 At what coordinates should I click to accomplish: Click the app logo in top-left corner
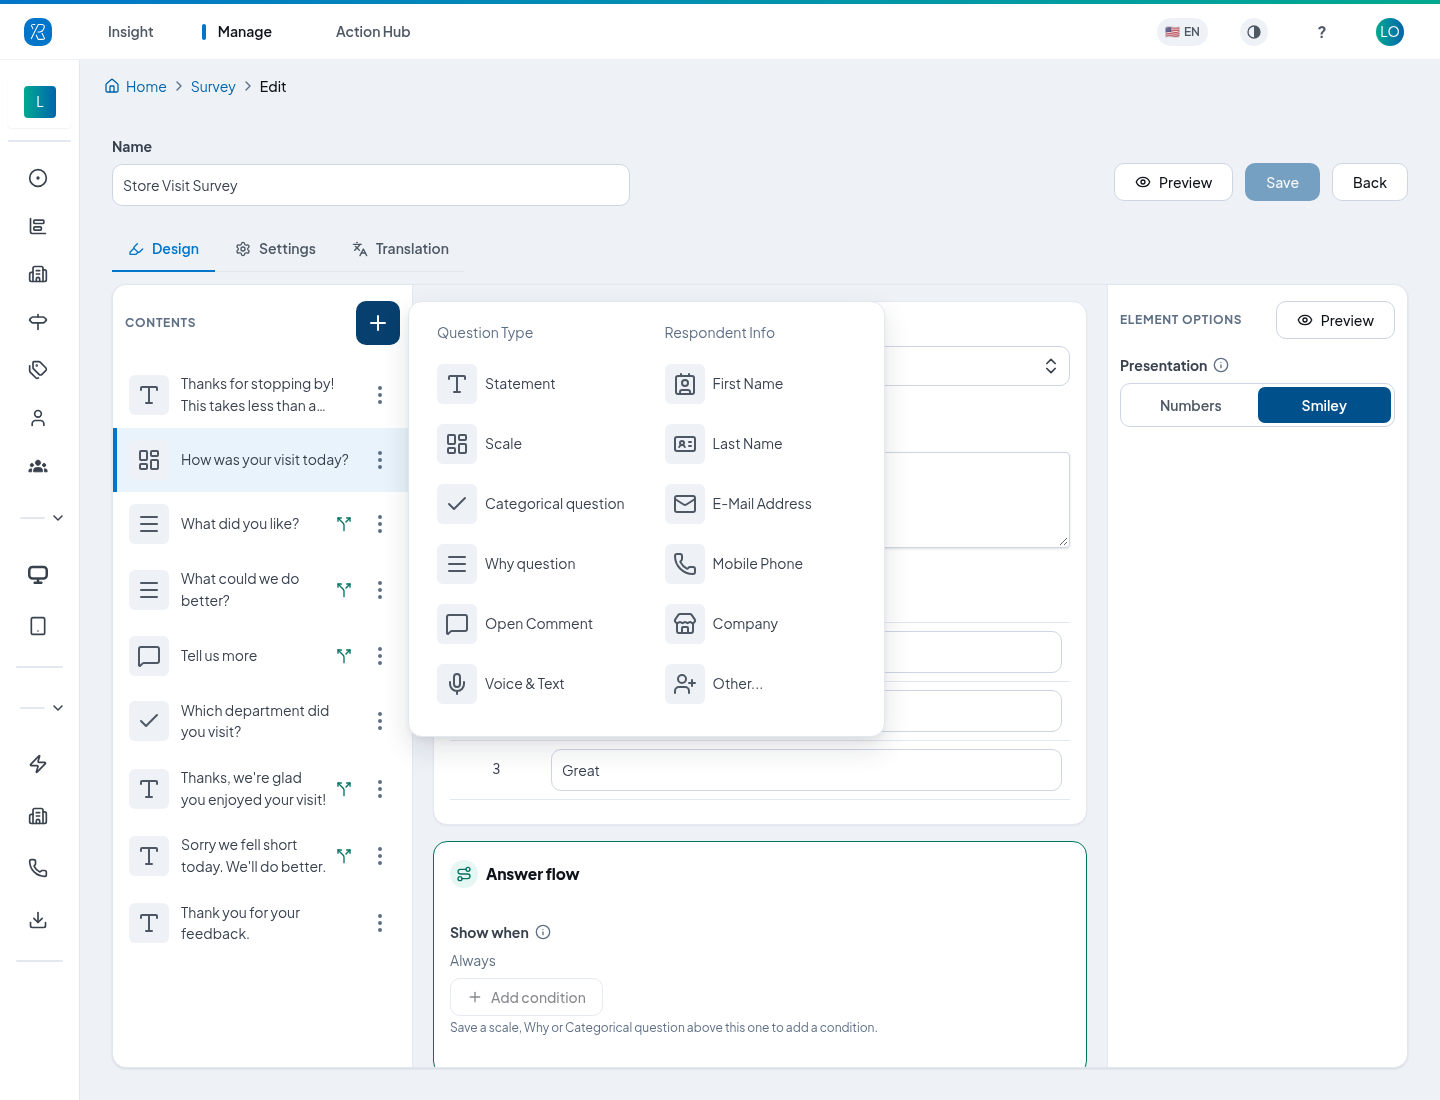(x=38, y=32)
